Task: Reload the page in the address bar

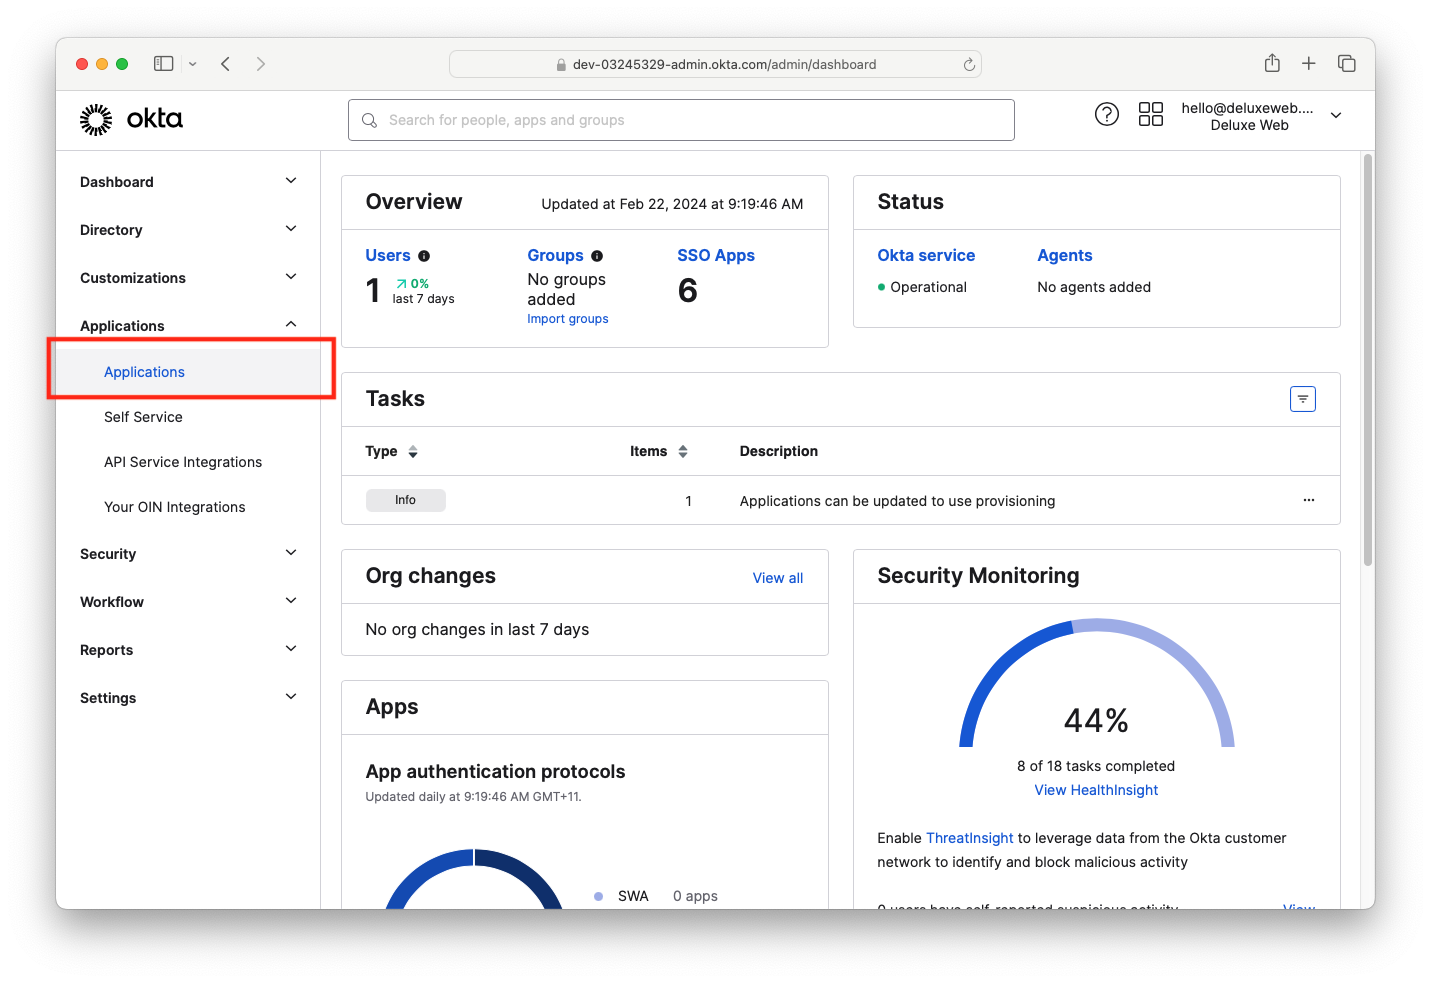Action: (x=968, y=64)
